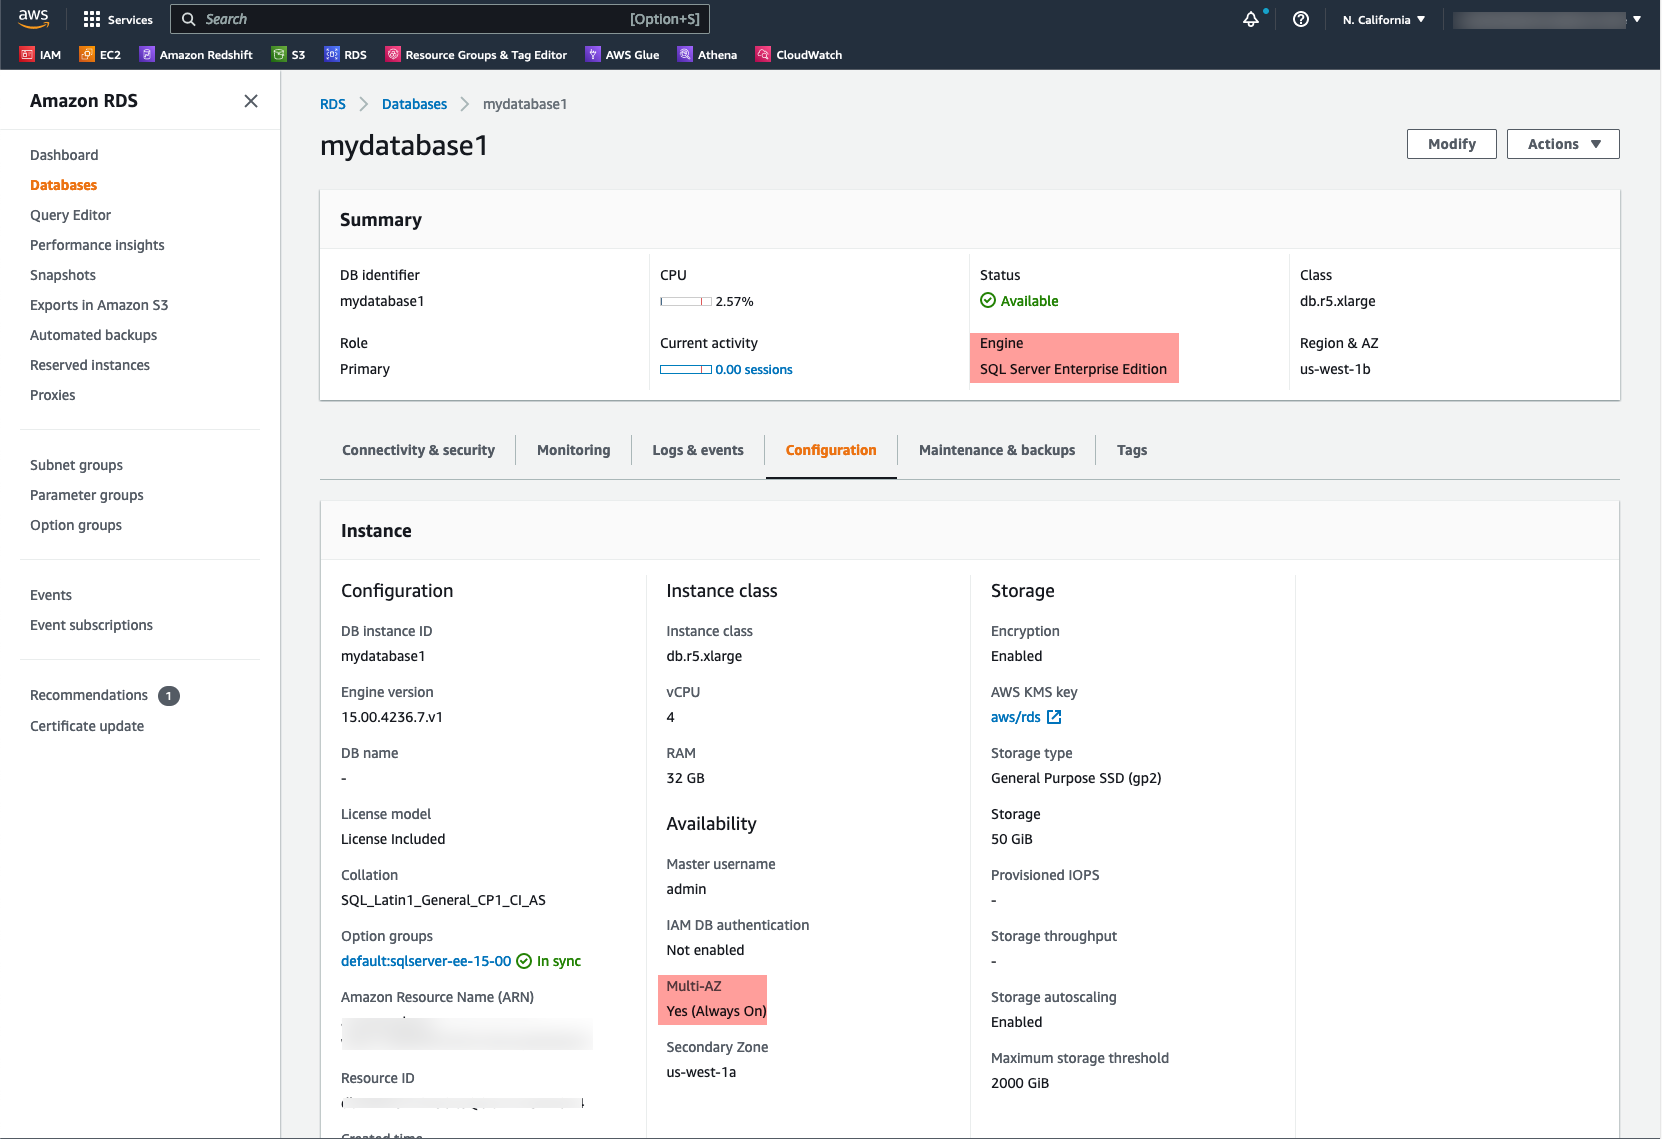Image resolution: width=1662 pixels, height=1139 pixels.
Task: Open Snapshots in the sidebar
Action: point(63,275)
